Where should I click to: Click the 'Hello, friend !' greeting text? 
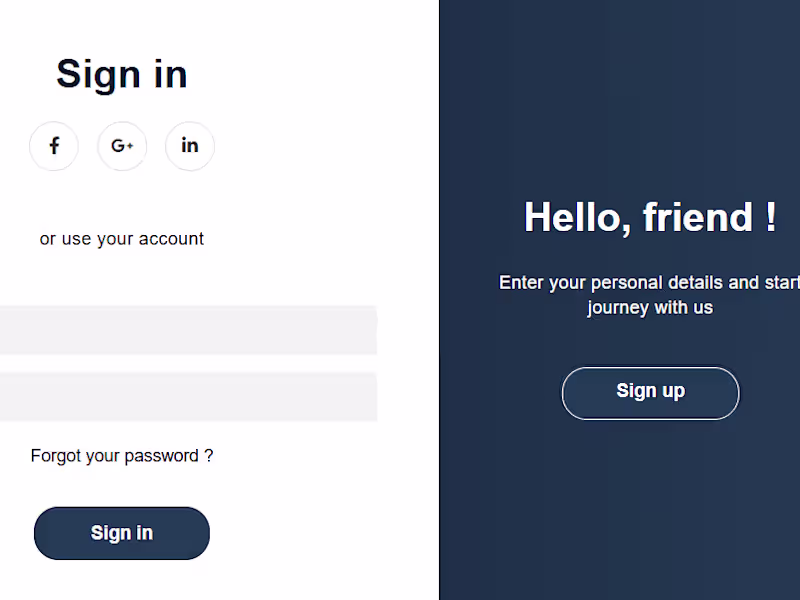(x=650, y=217)
